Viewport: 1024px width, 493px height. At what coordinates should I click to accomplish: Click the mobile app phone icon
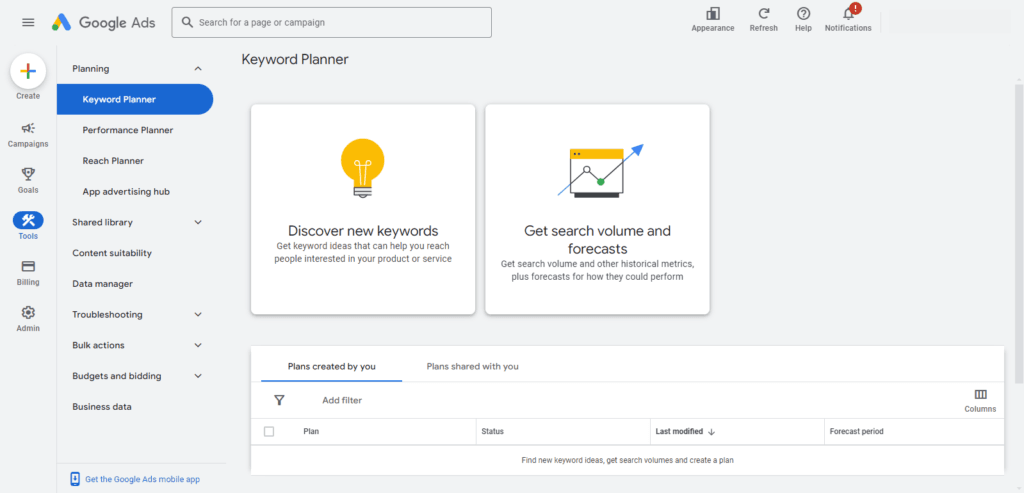point(75,479)
